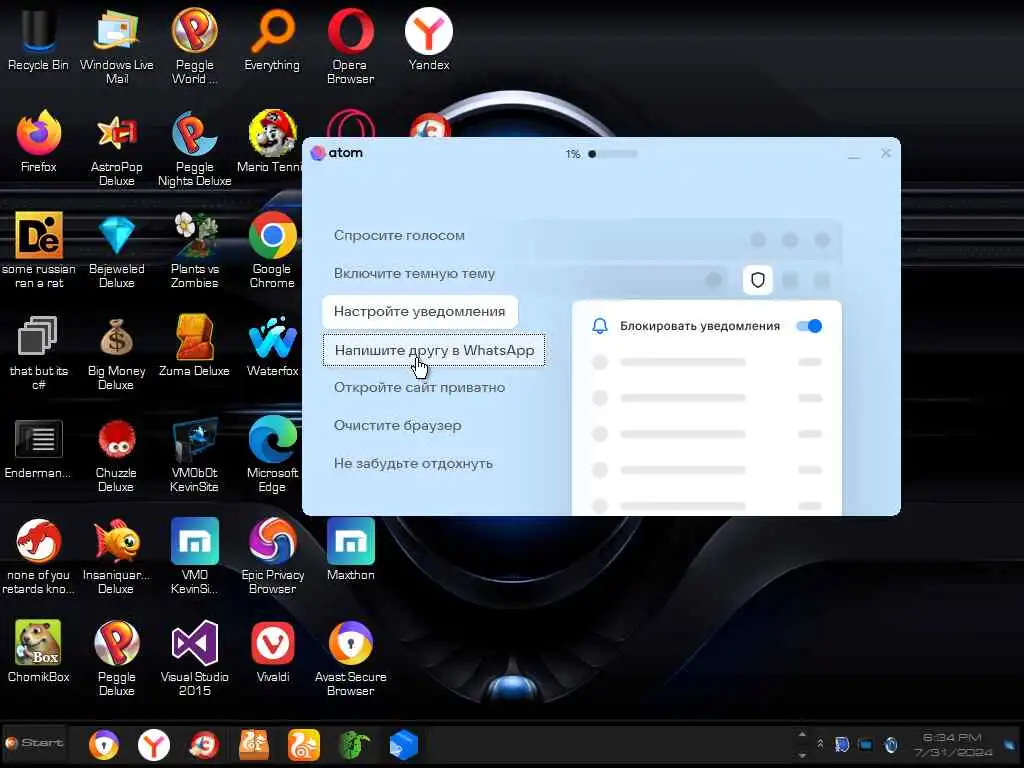Open the Yandex desktop shortcut
The height and width of the screenshot is (768, 1024).
click(x=429, y=39)
